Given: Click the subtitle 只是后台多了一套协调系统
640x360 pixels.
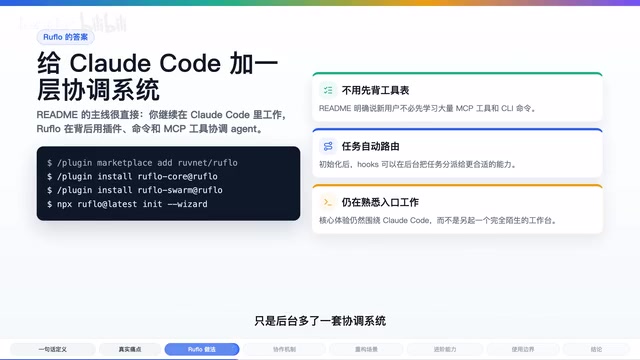Looking at the screenshot, I should tap(320, 321).
